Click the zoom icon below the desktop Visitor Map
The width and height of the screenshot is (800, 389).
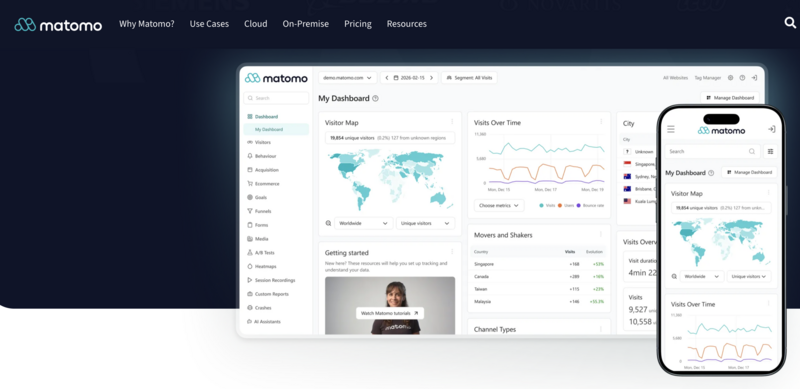[328, 223]
